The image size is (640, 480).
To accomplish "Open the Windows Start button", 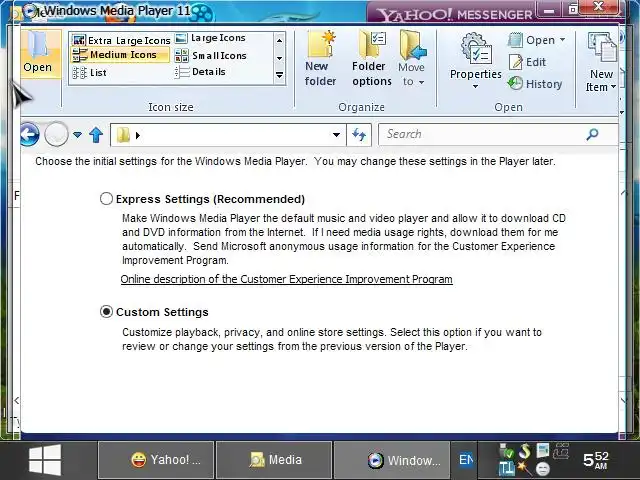I will pyautogui.click(x=45, y=460).
